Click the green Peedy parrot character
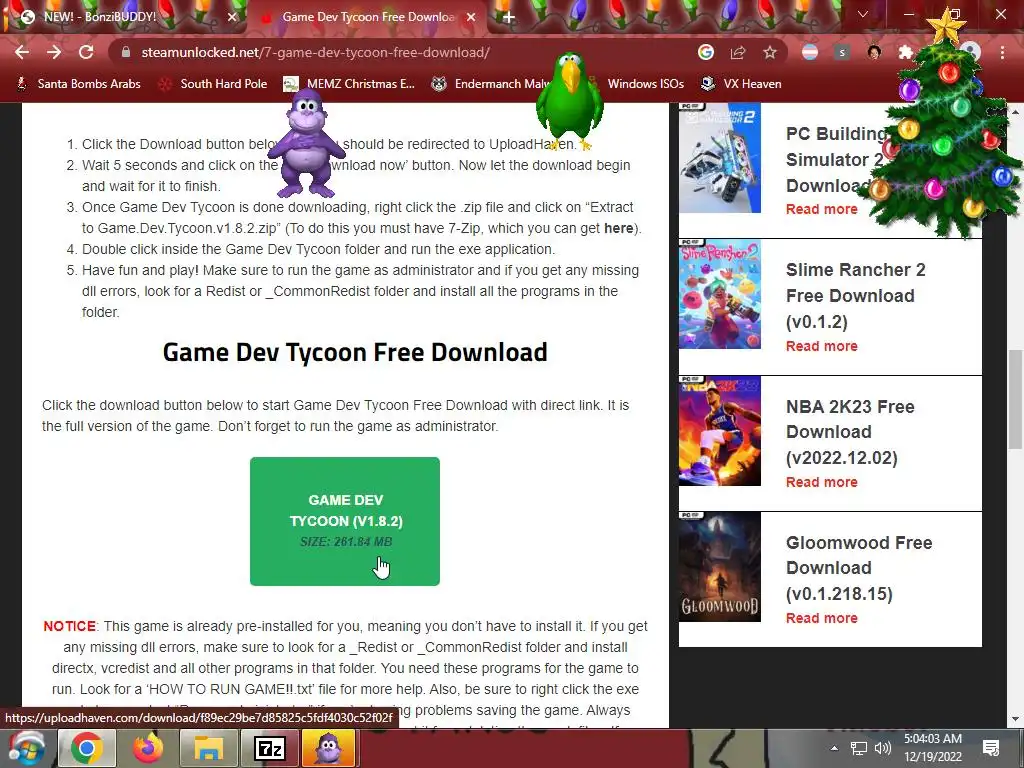This screenshot has width=1024, height=768. (x=569, y=101)
